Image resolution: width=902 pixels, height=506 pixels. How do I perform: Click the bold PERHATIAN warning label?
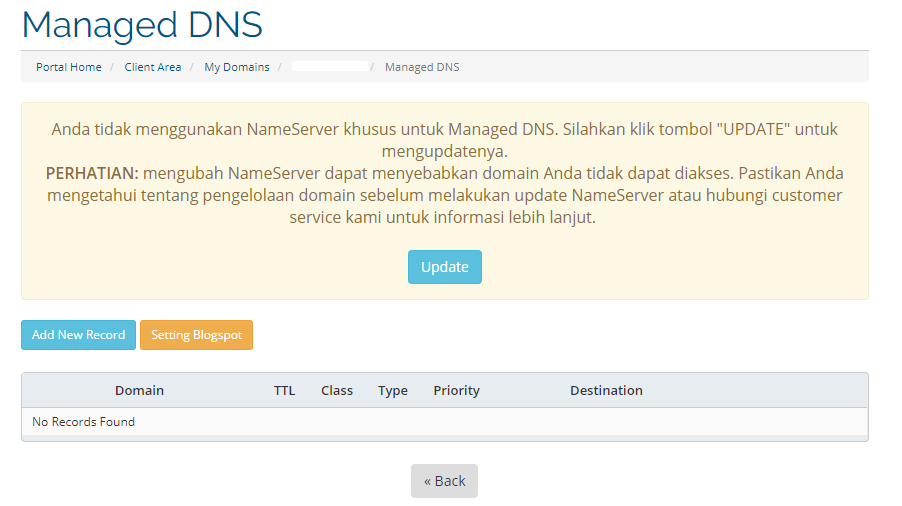(91, 173)
